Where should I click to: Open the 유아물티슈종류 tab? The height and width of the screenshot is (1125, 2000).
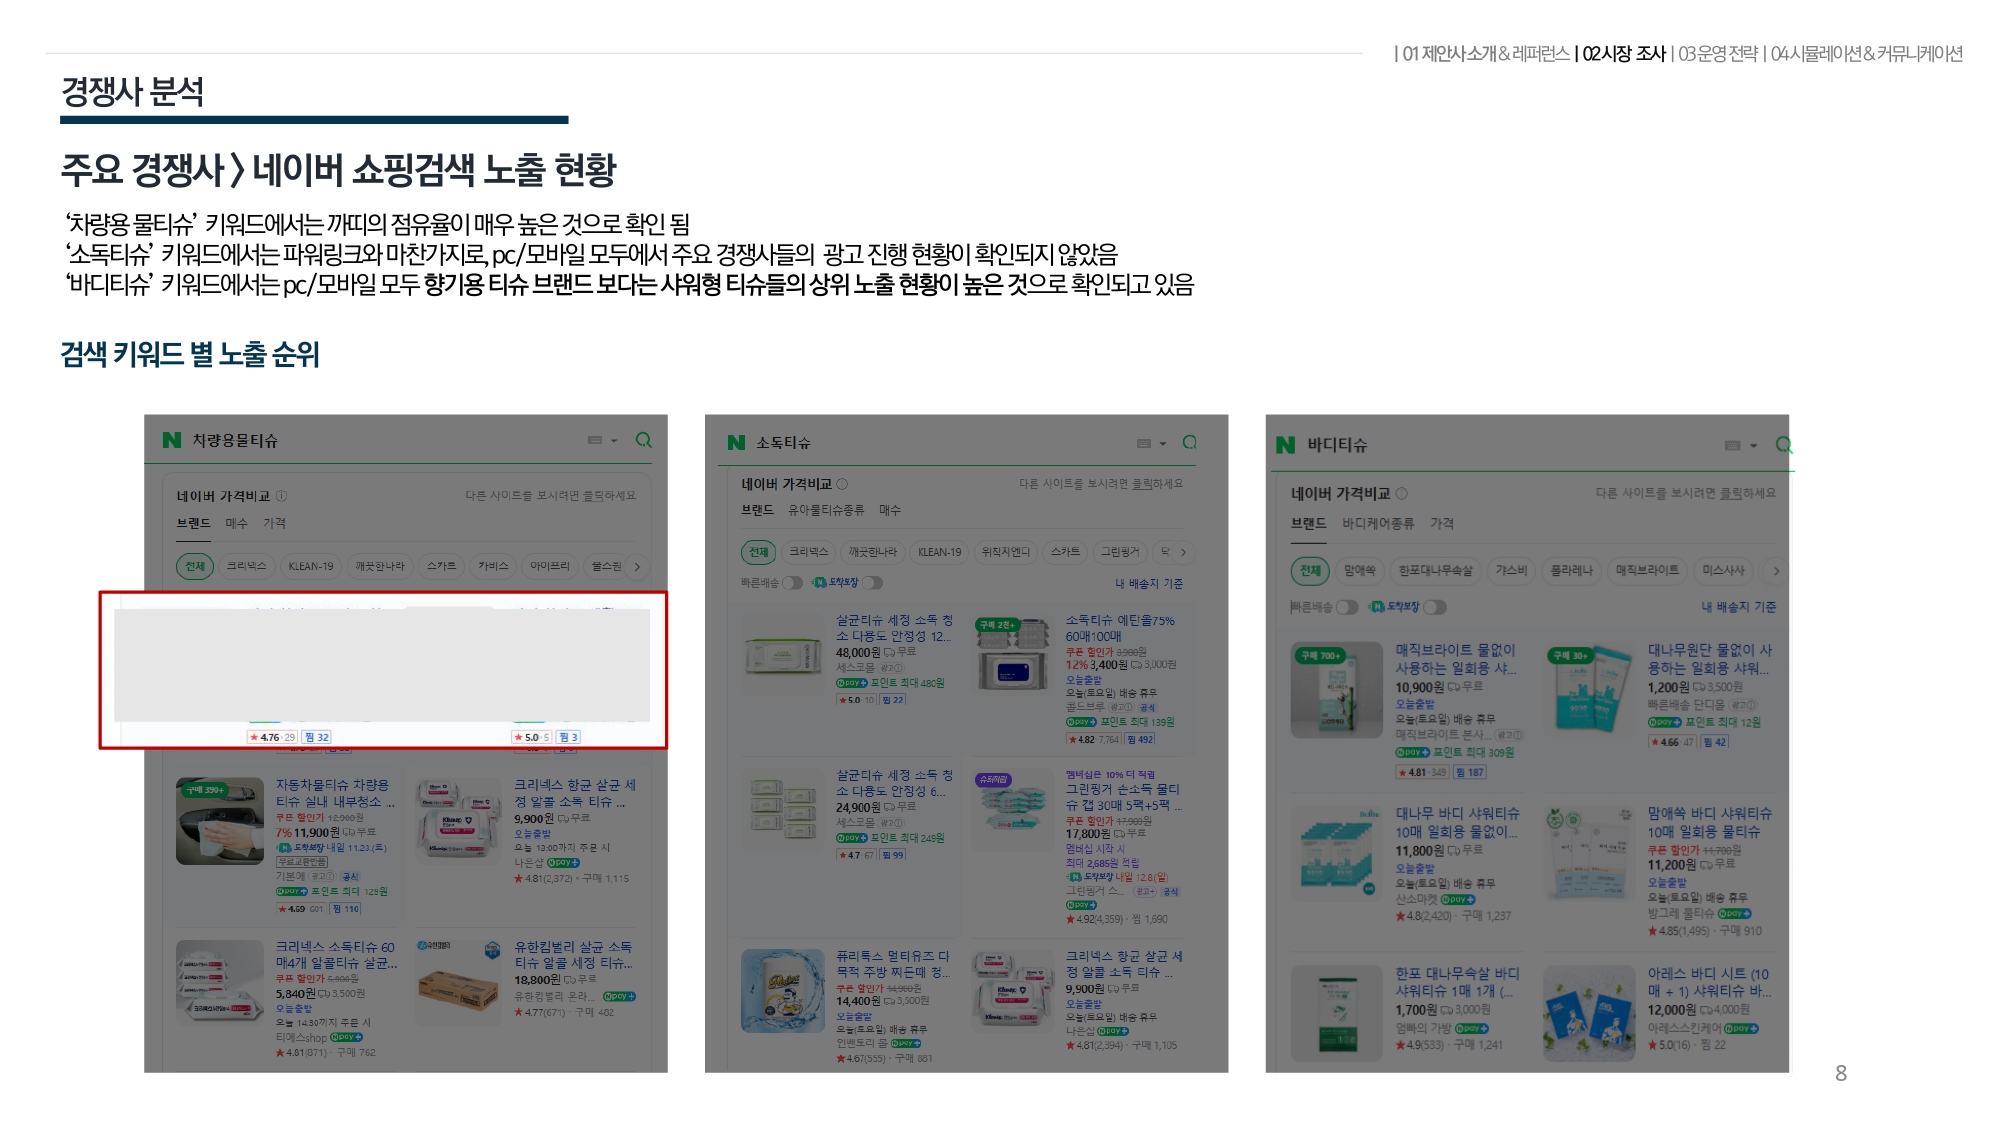tap(826, 510)
